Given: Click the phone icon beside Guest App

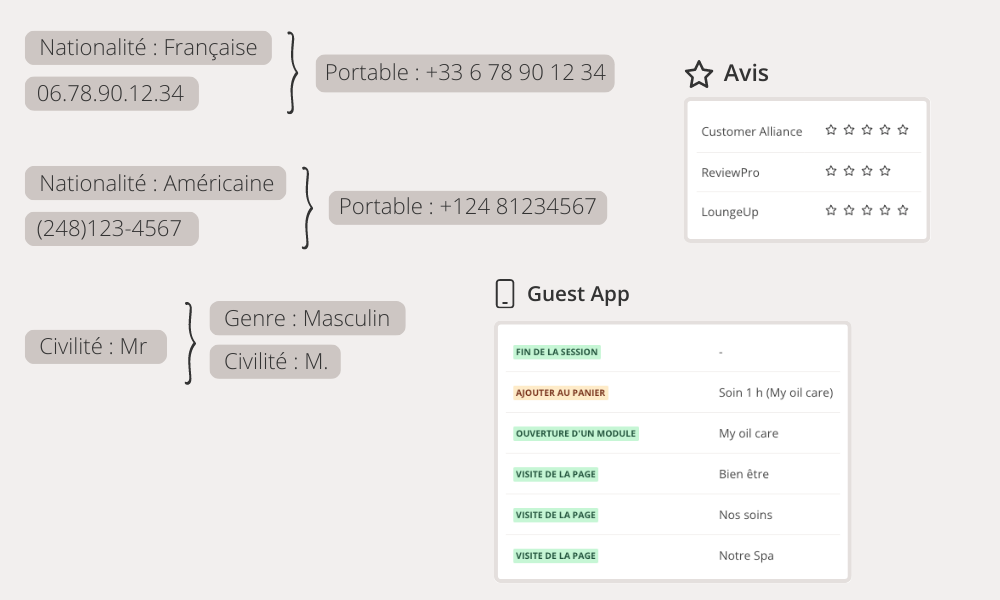Looking at the screenshot, I should pos(505,294).
